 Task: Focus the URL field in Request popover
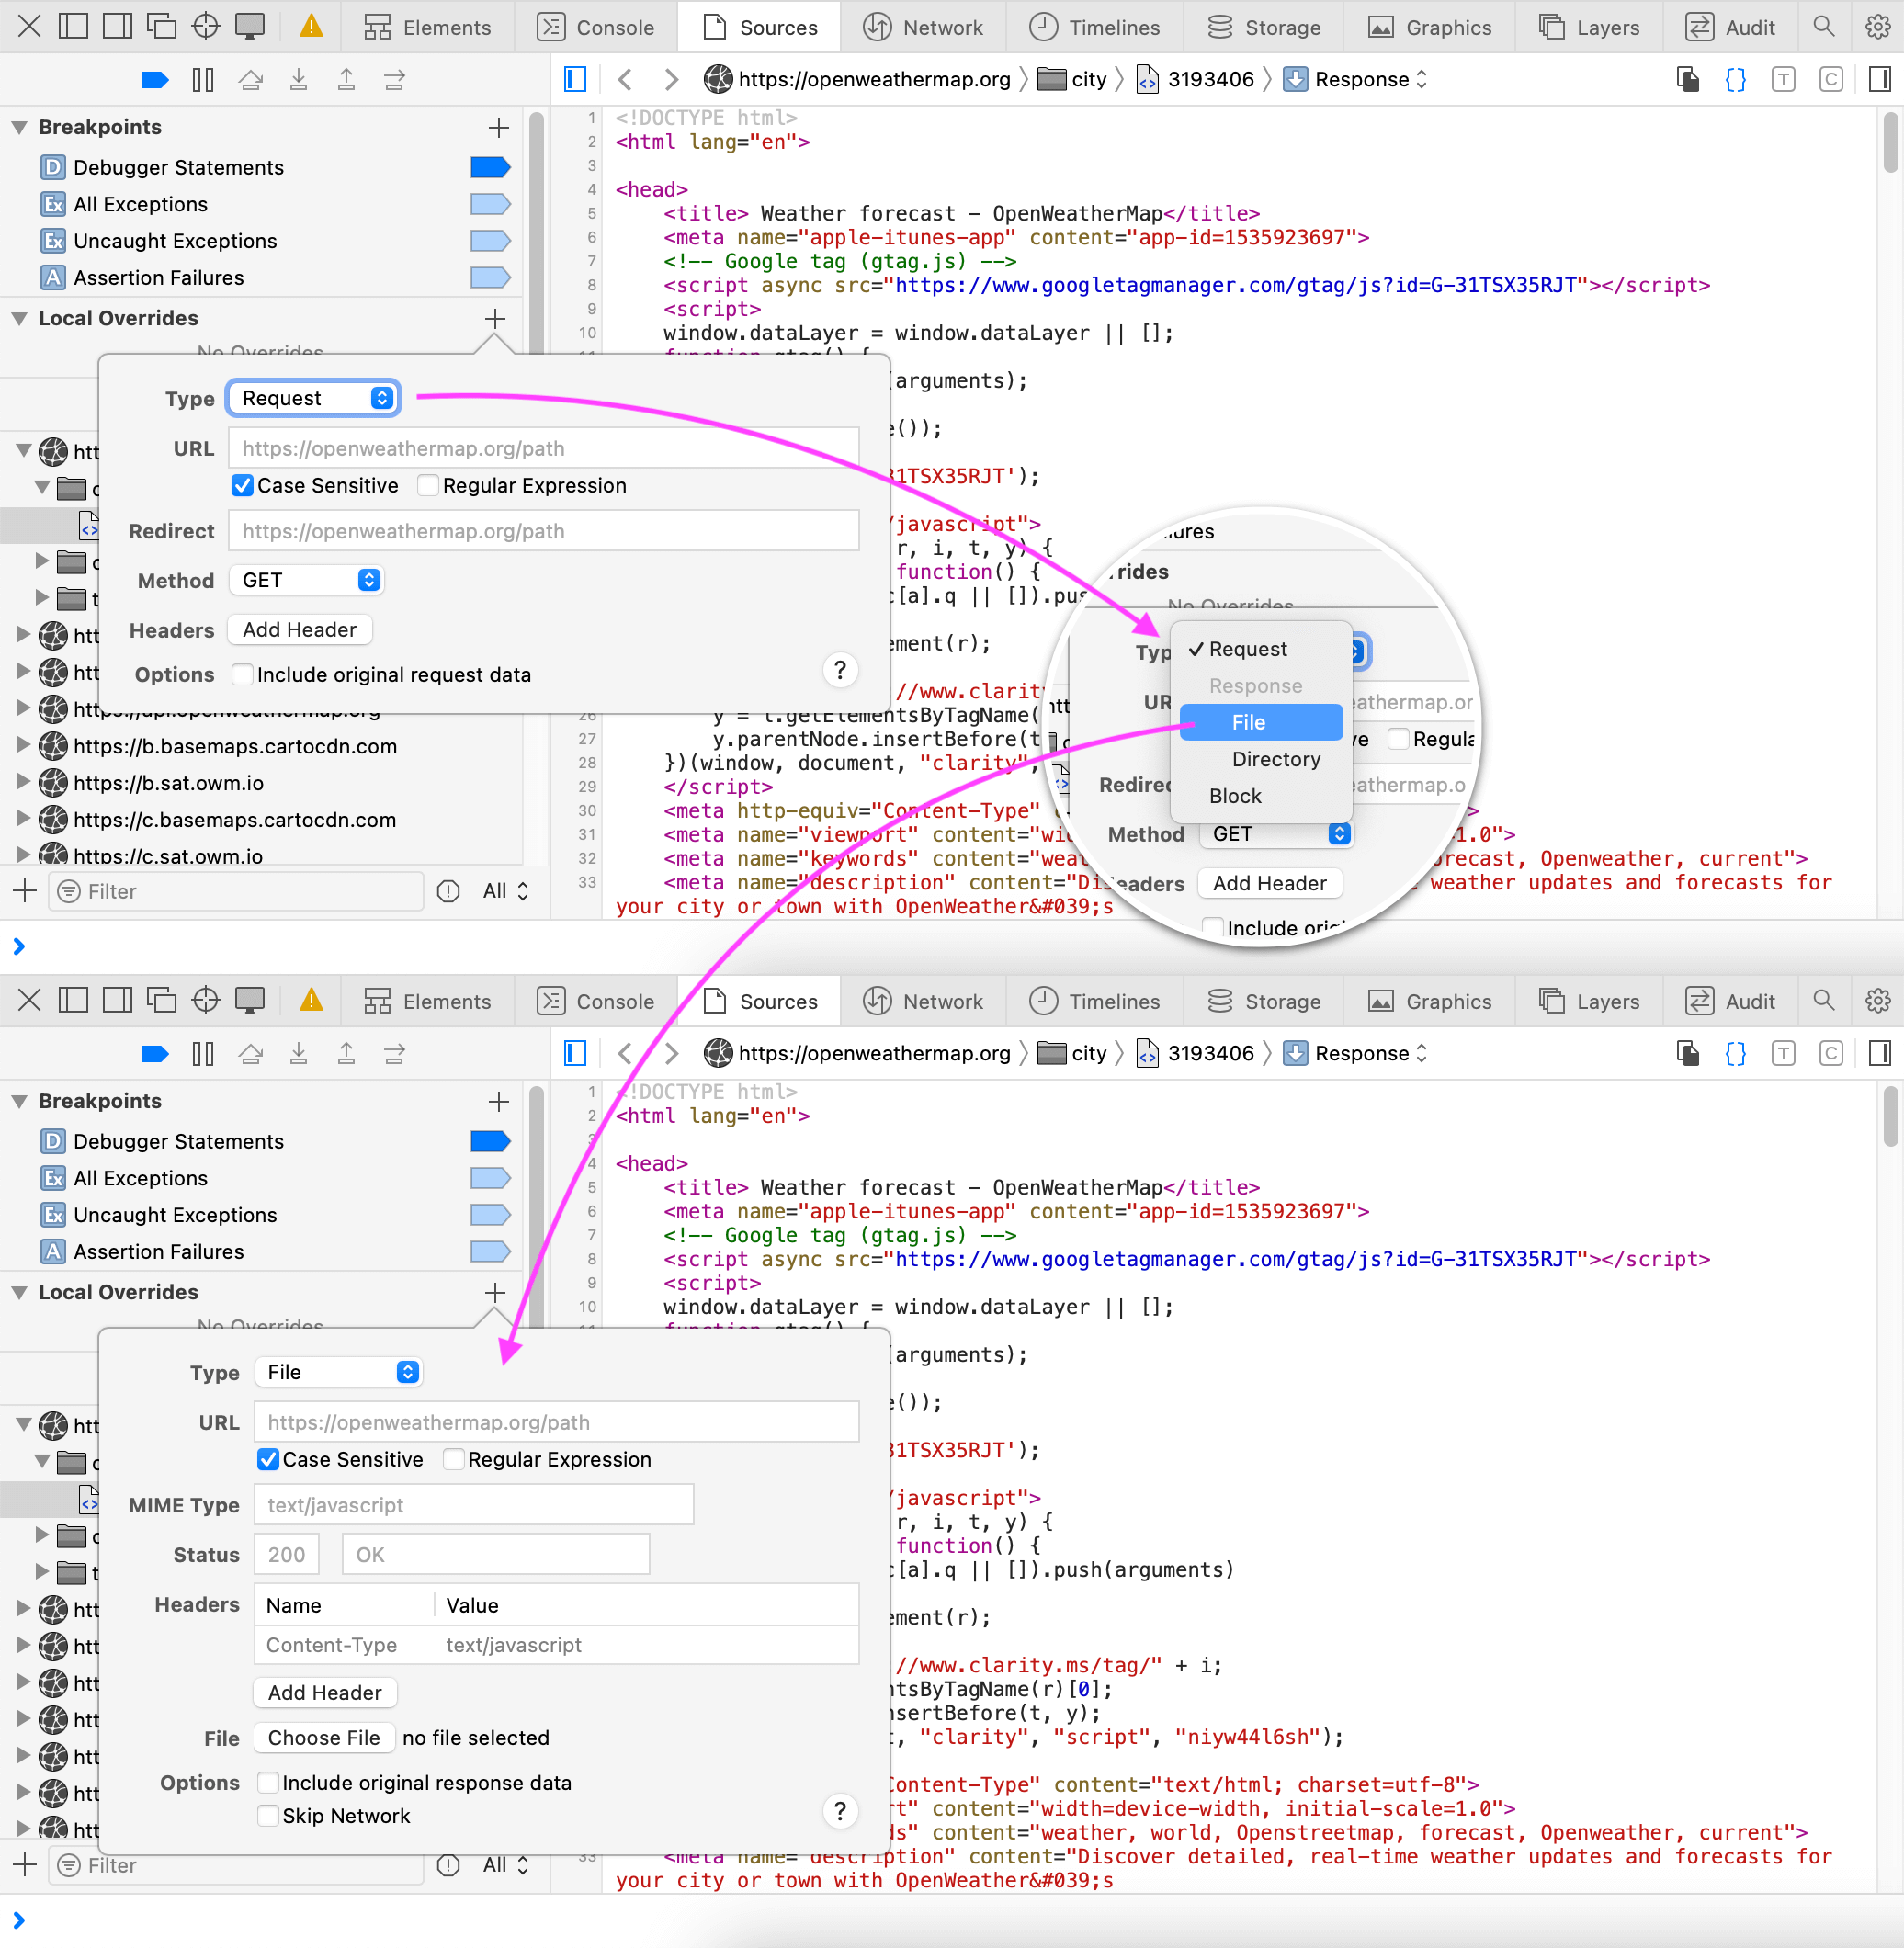(x=543, y=449)
